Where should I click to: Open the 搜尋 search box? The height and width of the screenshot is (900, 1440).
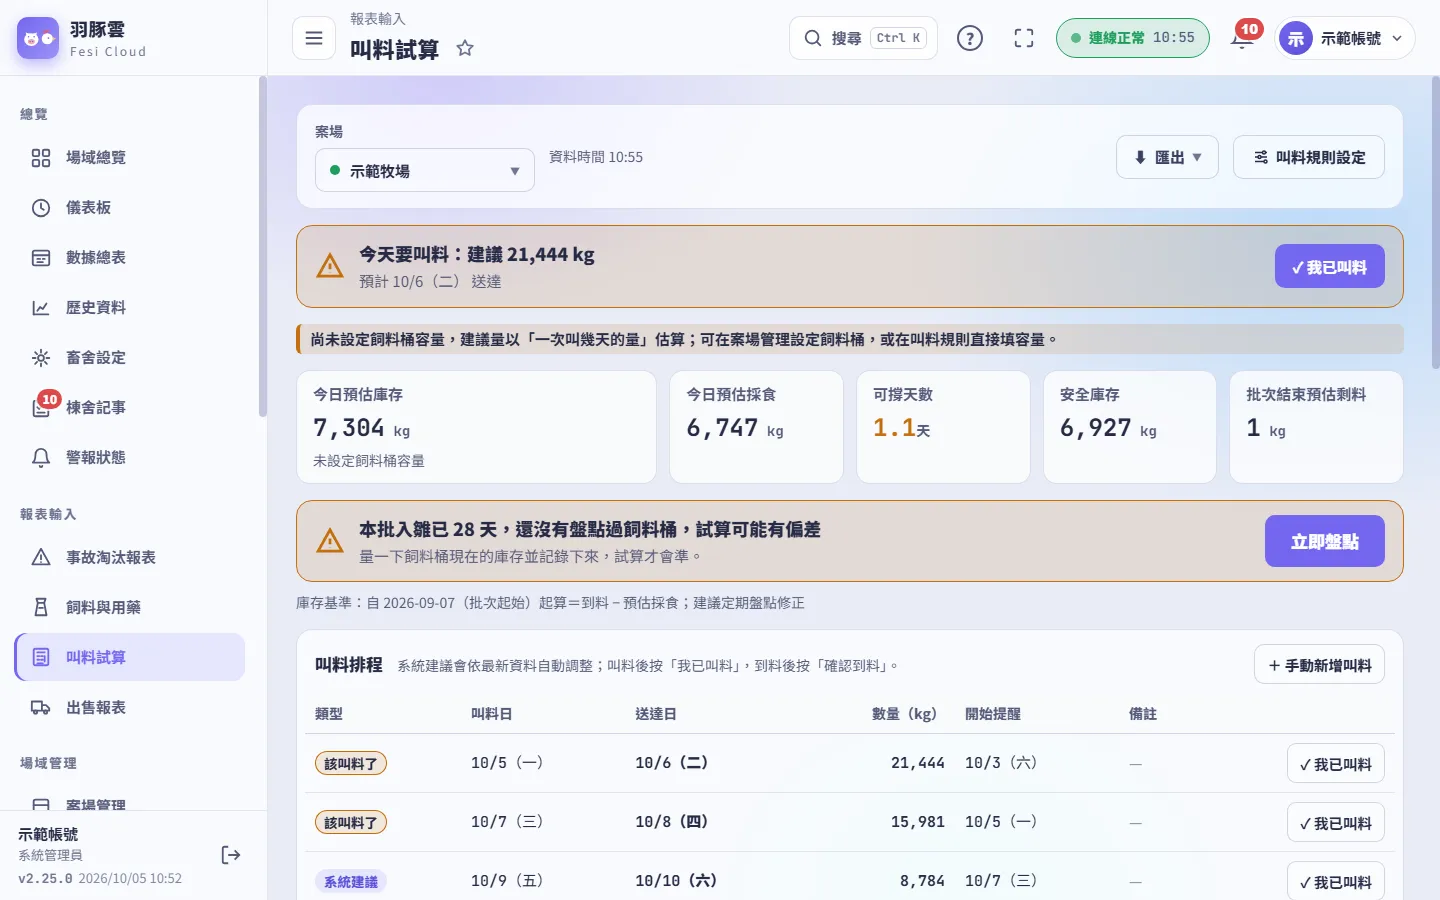point(863,38)
